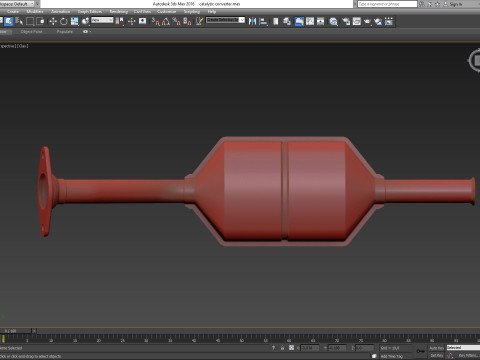Viewport: 480px width, 360px height.
Task: Open the Modifiers menu
Action: click(35, 12)
